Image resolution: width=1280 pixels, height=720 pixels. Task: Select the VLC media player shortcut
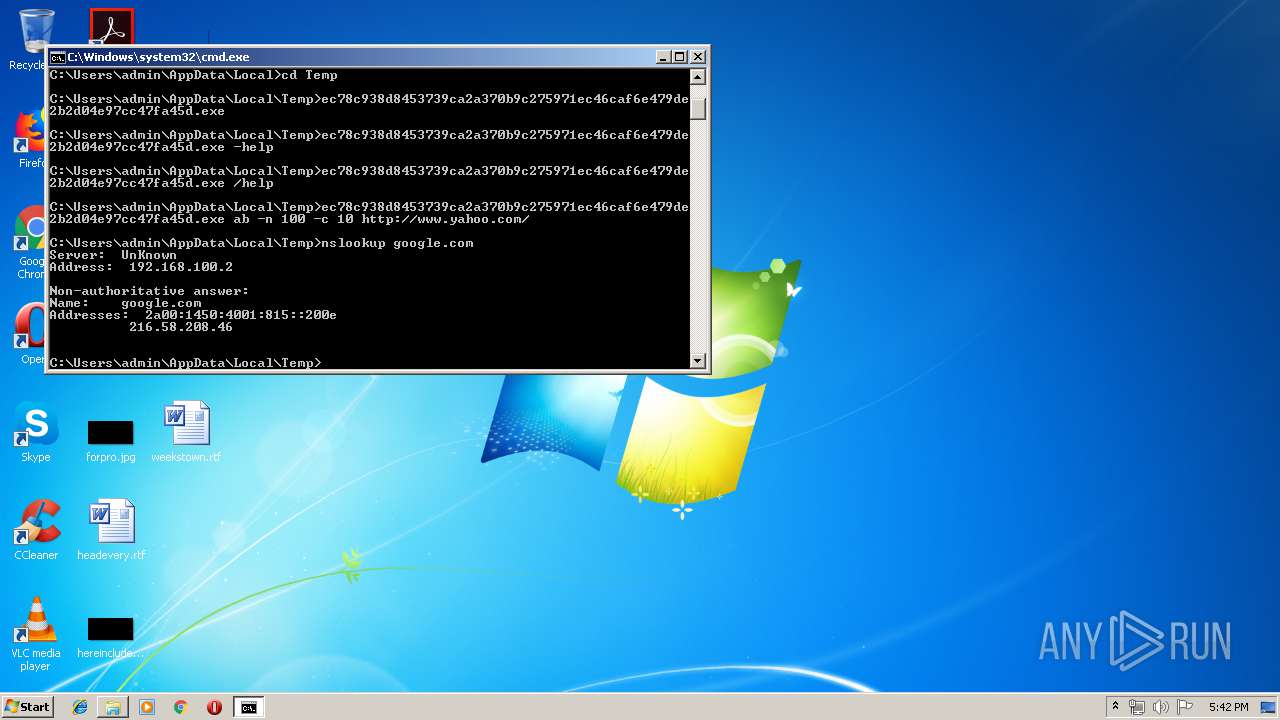tap(36, 634)
